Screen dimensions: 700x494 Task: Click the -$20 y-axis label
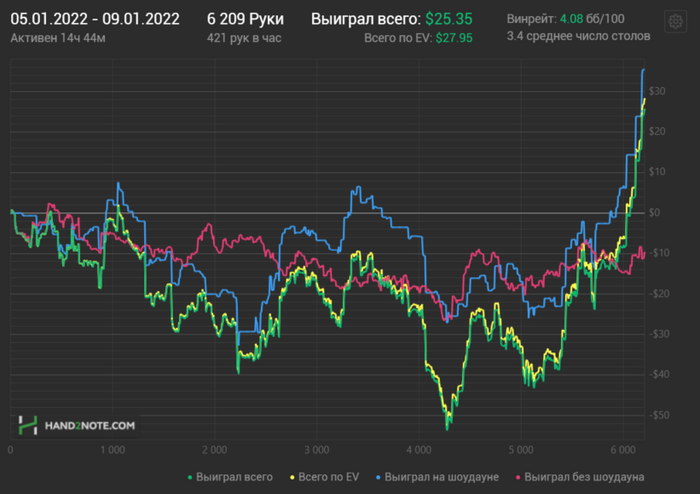659,294
